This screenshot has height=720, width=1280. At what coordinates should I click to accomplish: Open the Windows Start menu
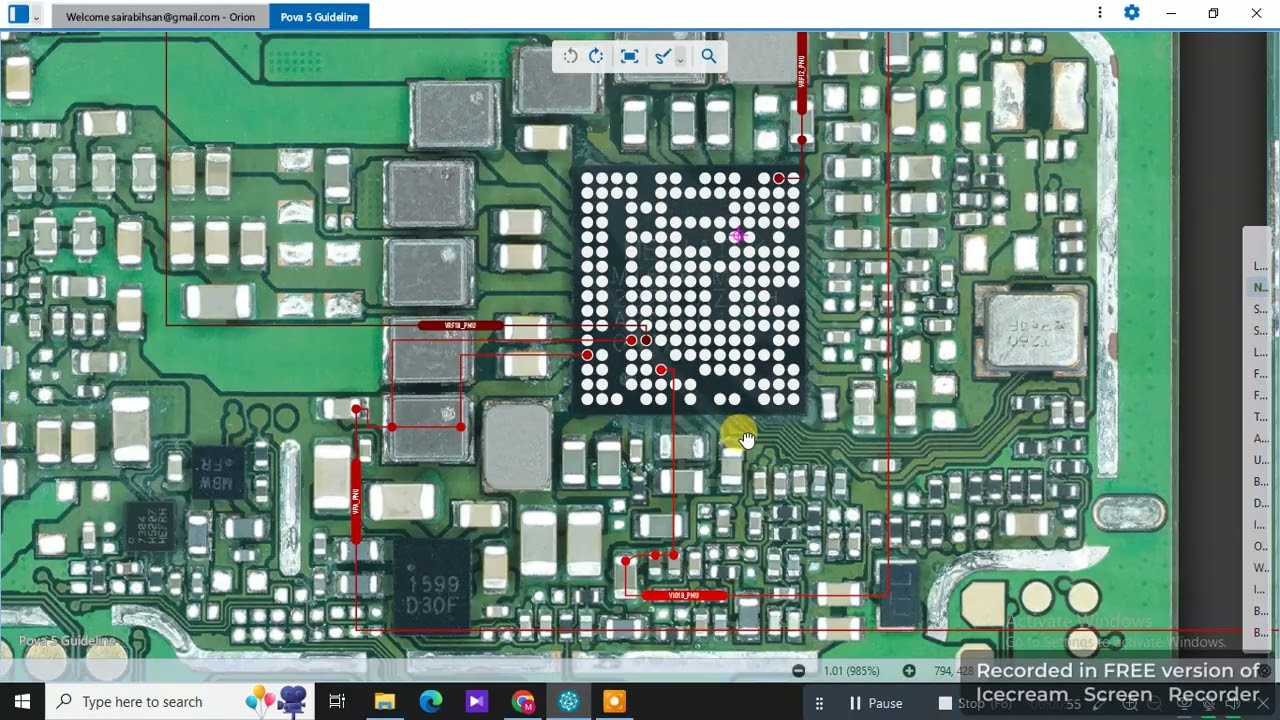click(x=22, y=702)
